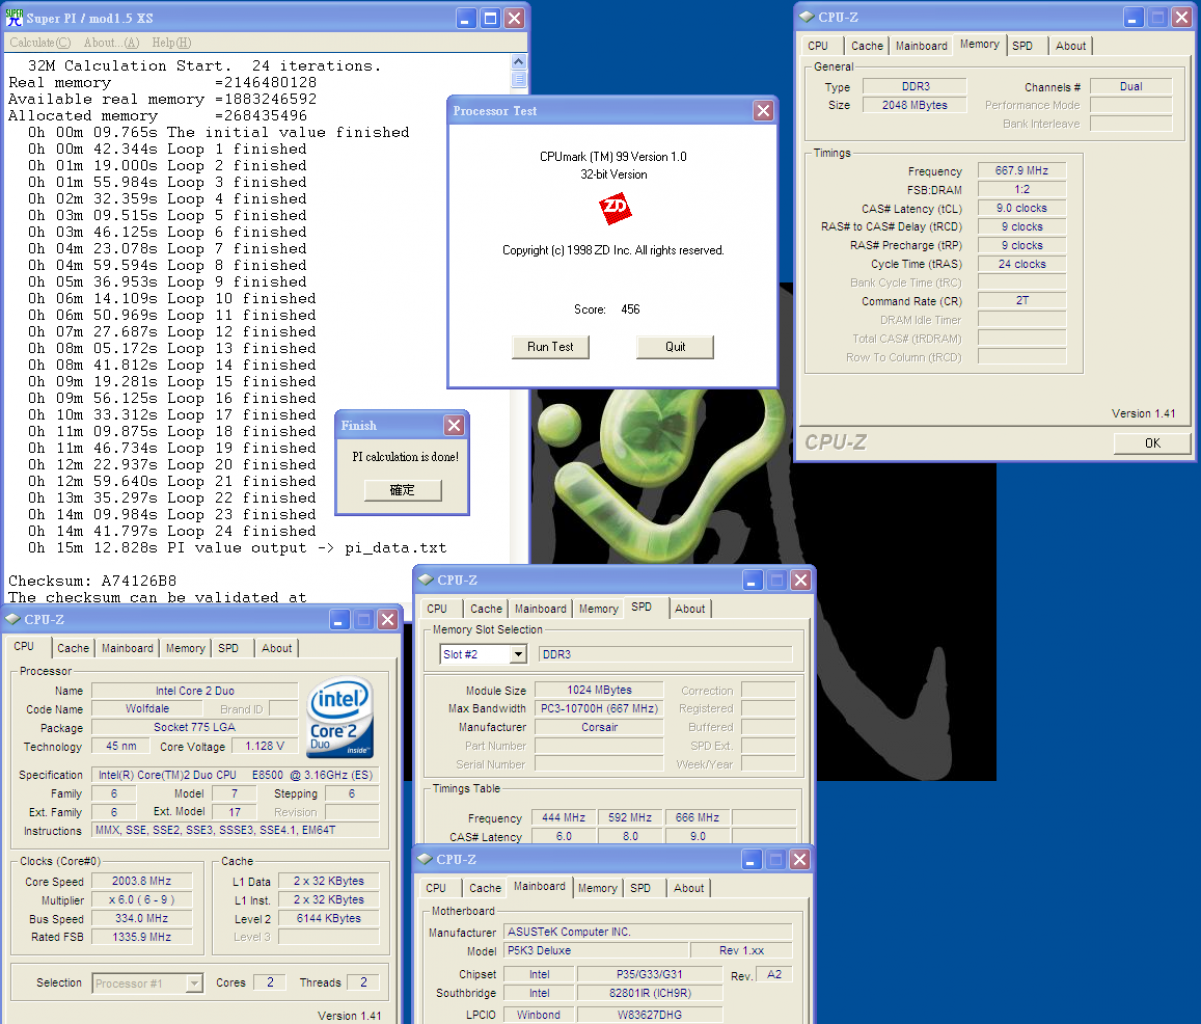Image resolution: width=1201 pixels, height=1024 pixels.
Task: Switch to Caches tab in Memory window
Action: pos(867,46)
